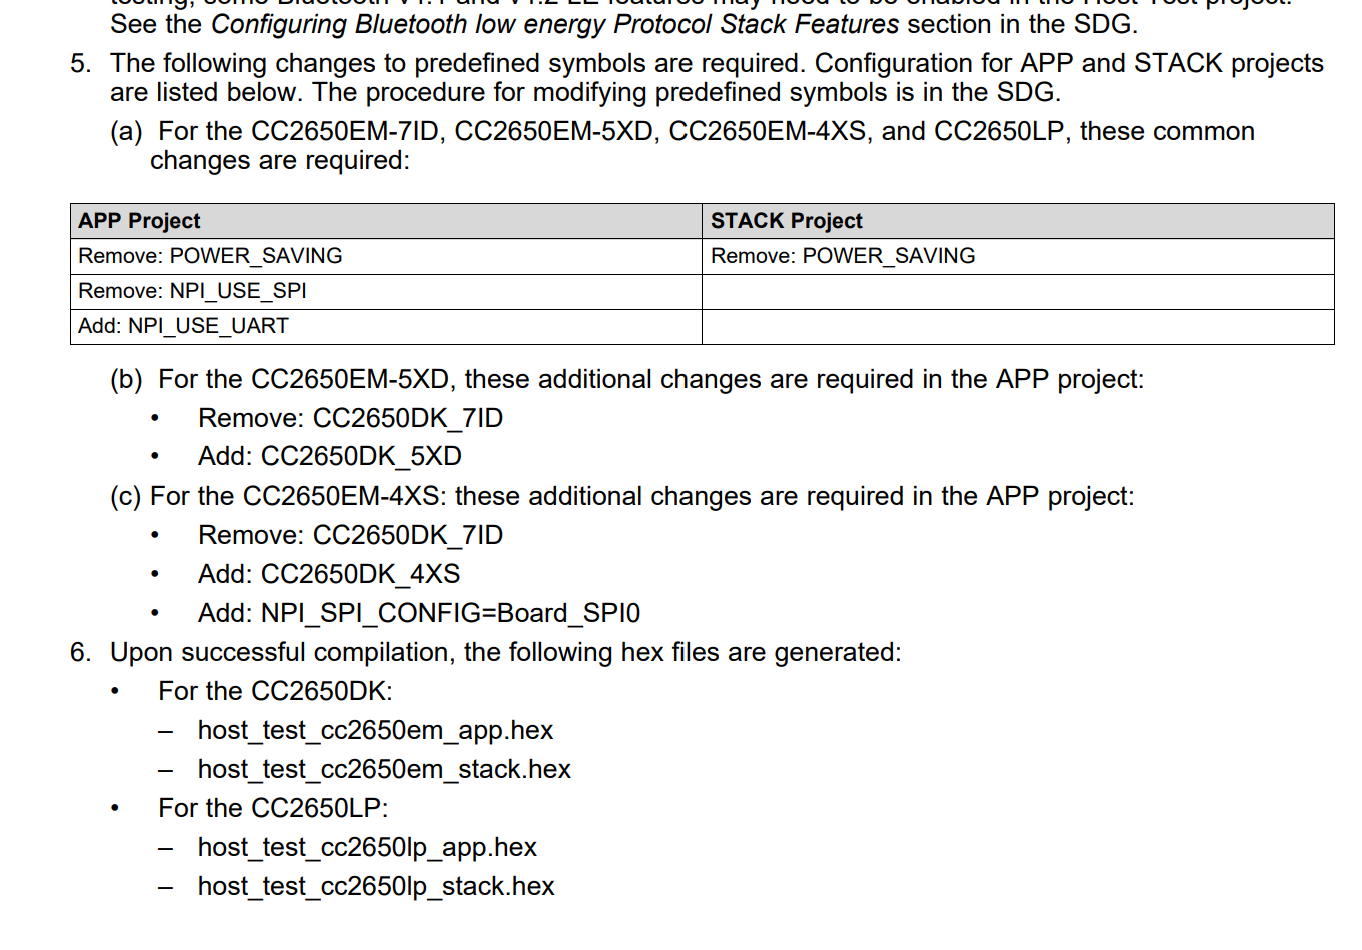The height and width of the screenshot is (950, 1362).
Task: Click 'Remove: POWER_SAVING' in STACK Project column
Action: pos(842,256)
